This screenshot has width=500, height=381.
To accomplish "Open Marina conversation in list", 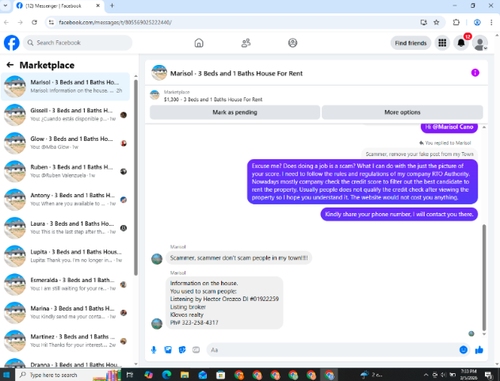I will click(65, 313).
